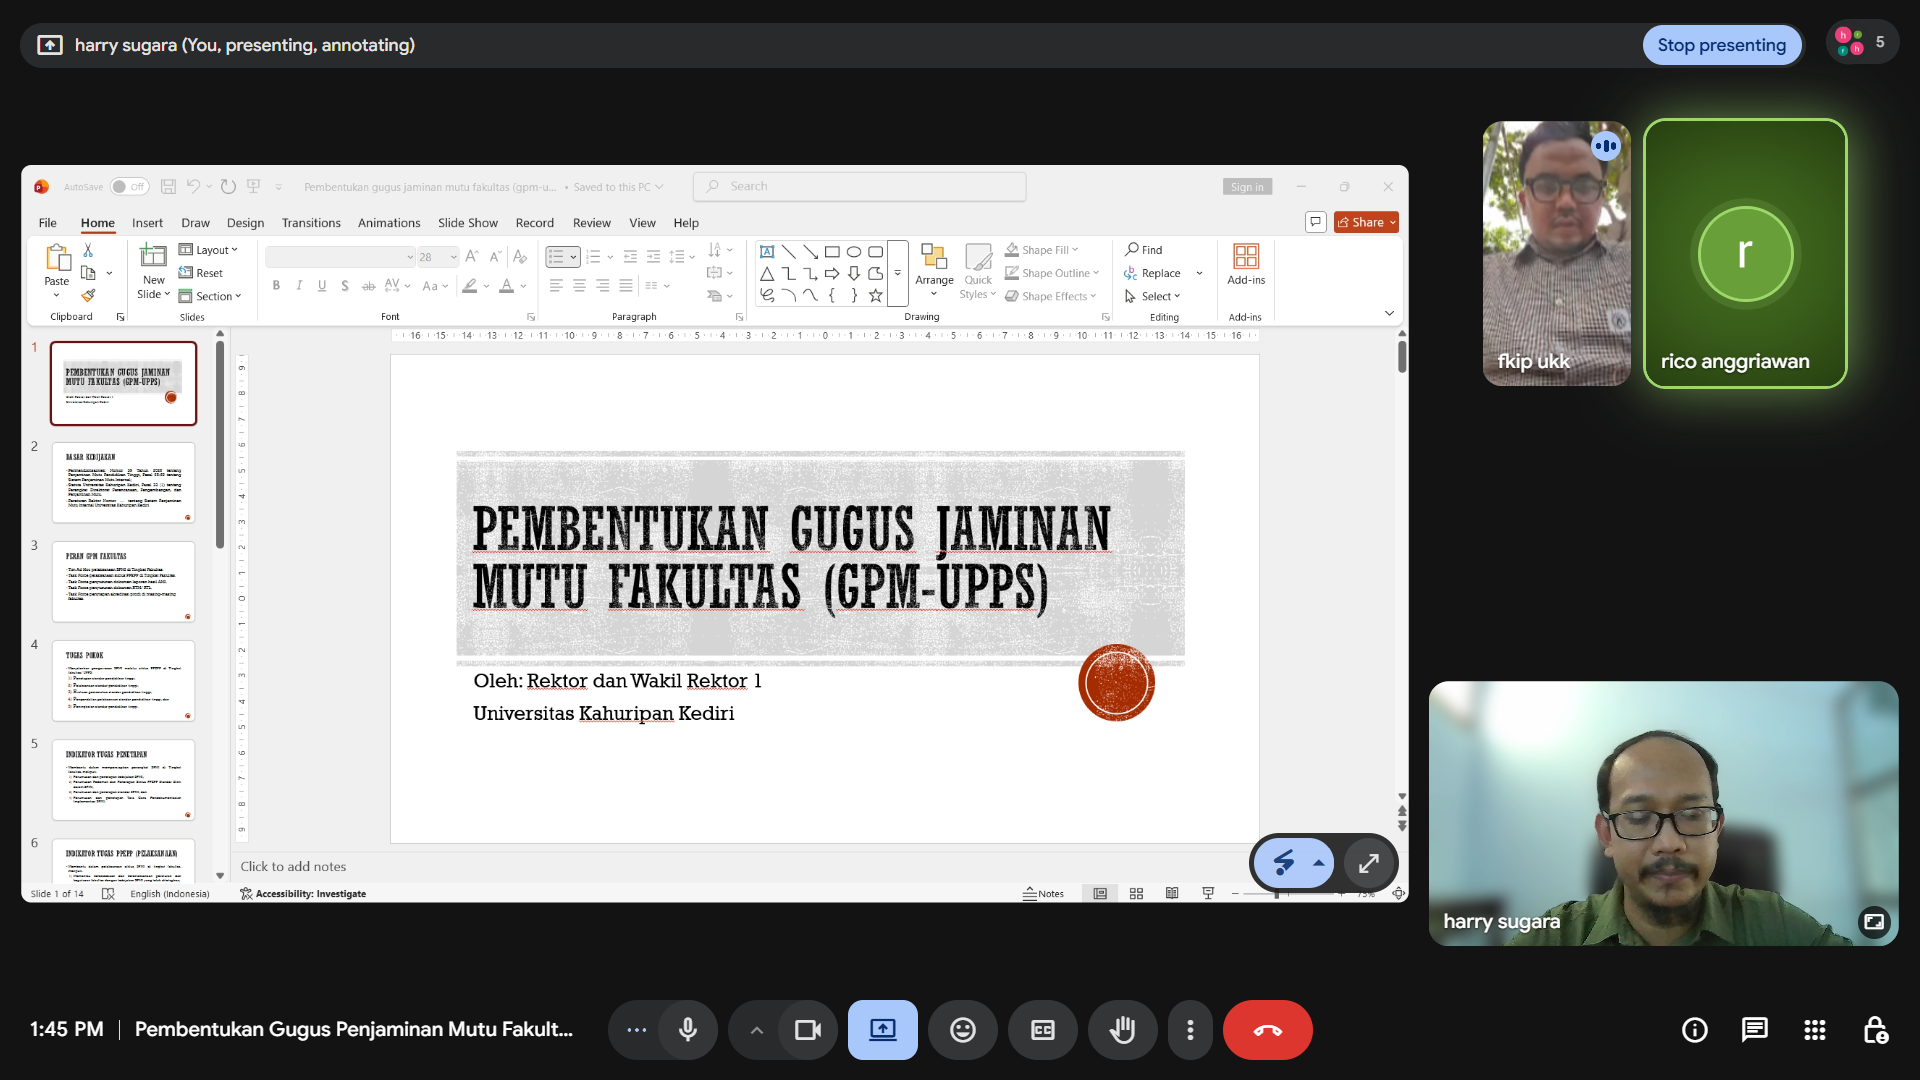
Task: Turn off camera in Meet toolbar
Action: coord(807,1030)
